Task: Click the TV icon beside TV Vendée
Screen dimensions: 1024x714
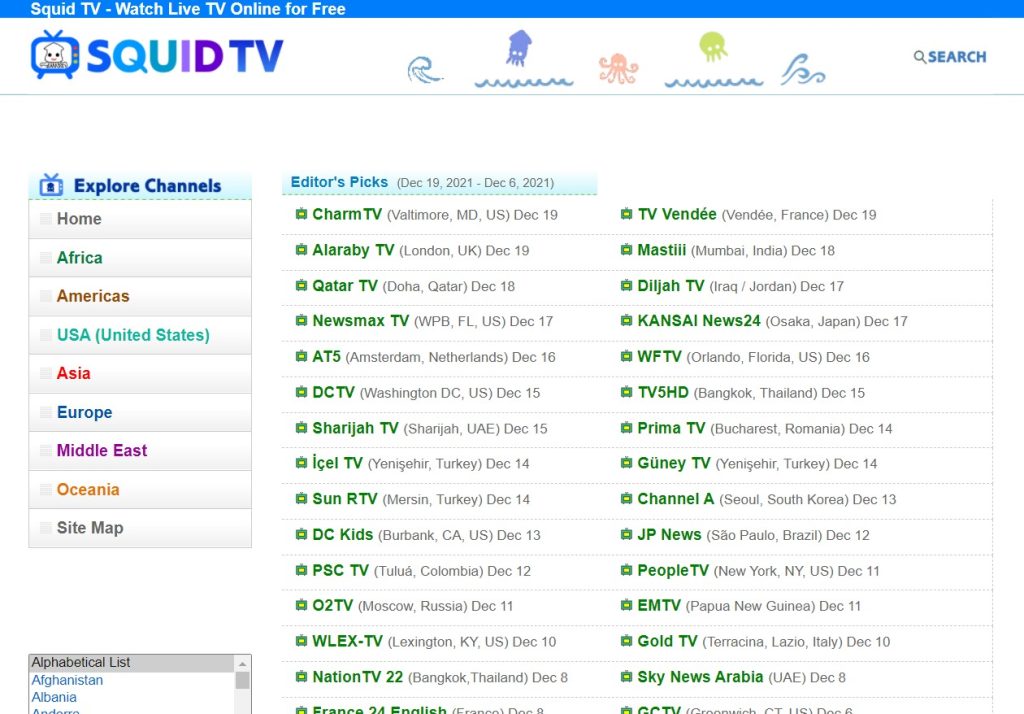Action: pyautogui.click(x=626, y=214)
